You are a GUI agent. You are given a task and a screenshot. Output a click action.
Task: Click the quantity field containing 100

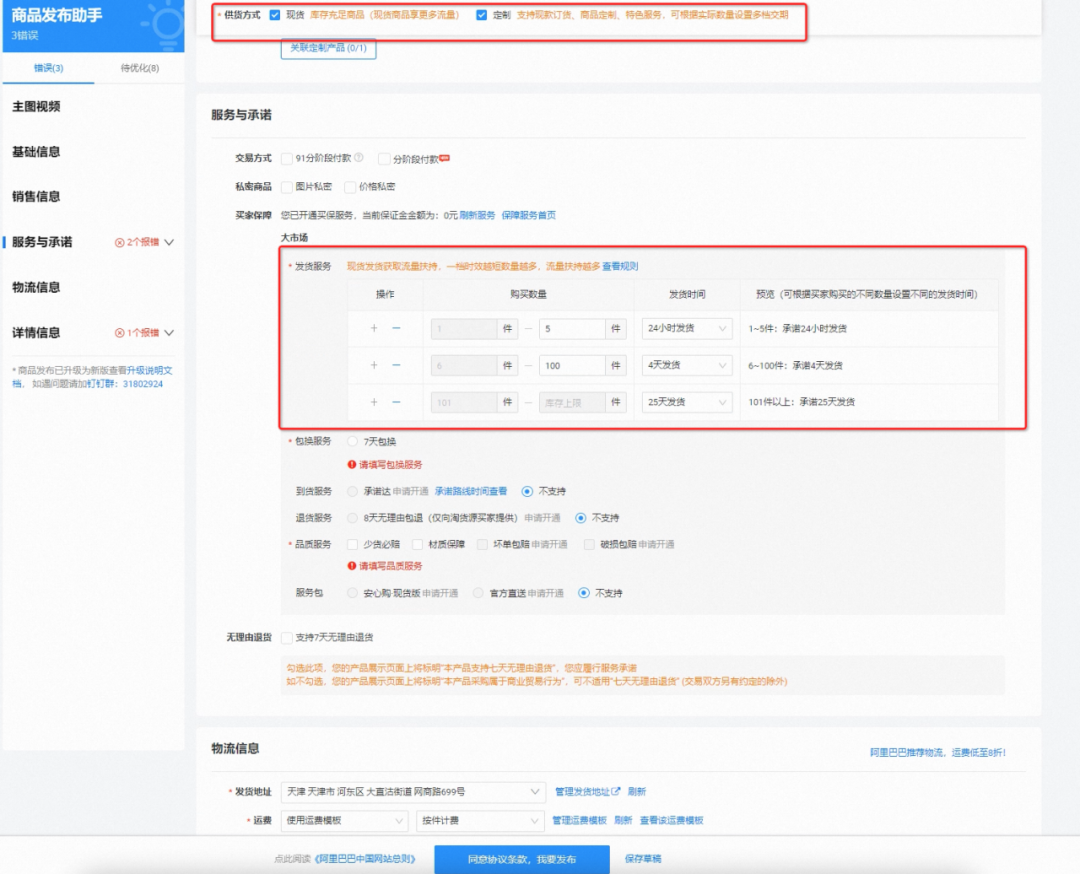pyautogui.click(x=571, y=365)
